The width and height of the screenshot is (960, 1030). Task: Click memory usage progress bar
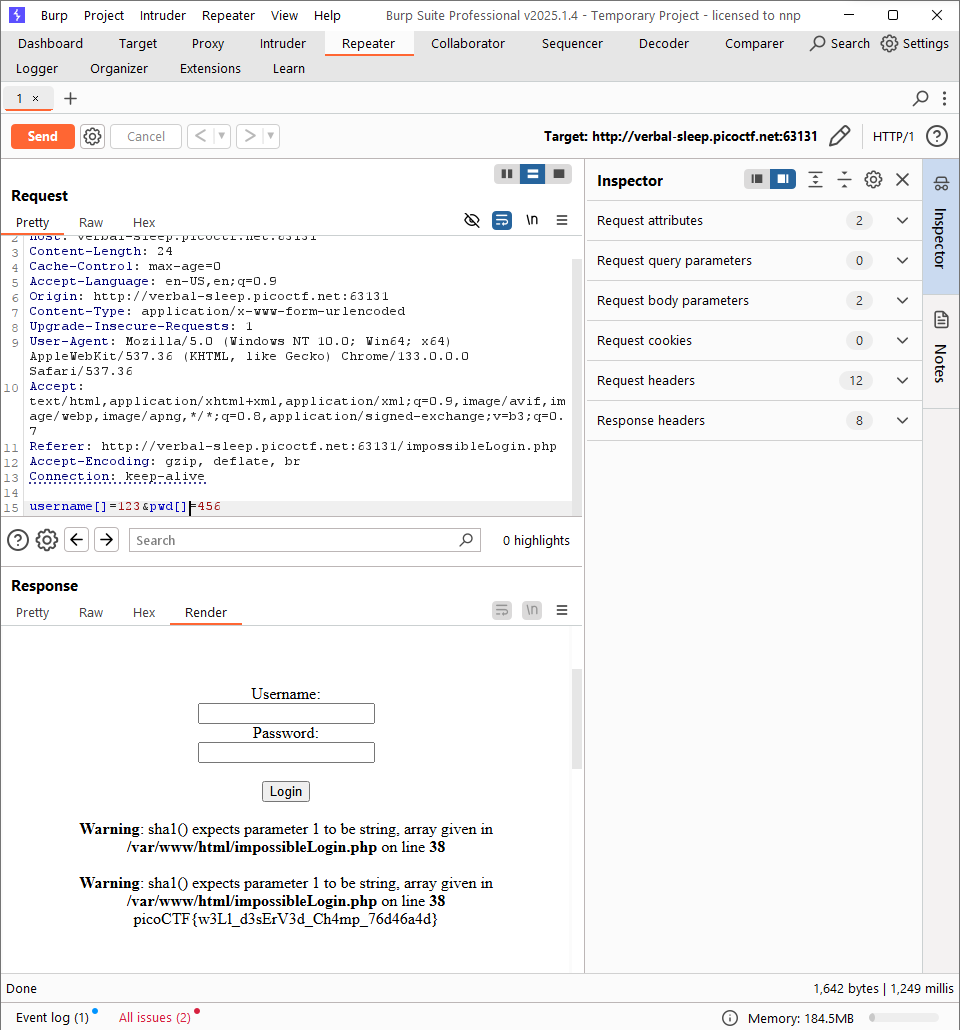point(904,1018)
